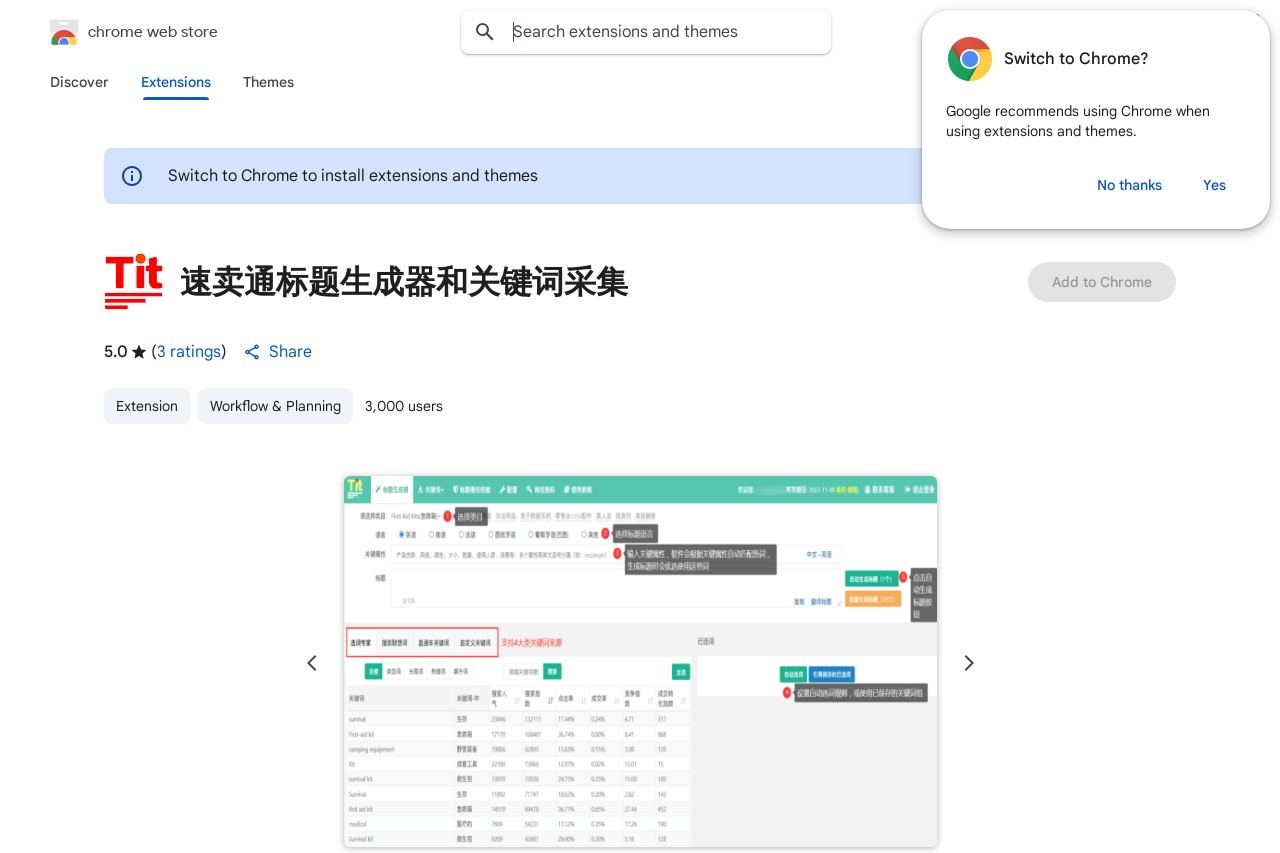Click the 3,000 users text

tap(404, 406)
